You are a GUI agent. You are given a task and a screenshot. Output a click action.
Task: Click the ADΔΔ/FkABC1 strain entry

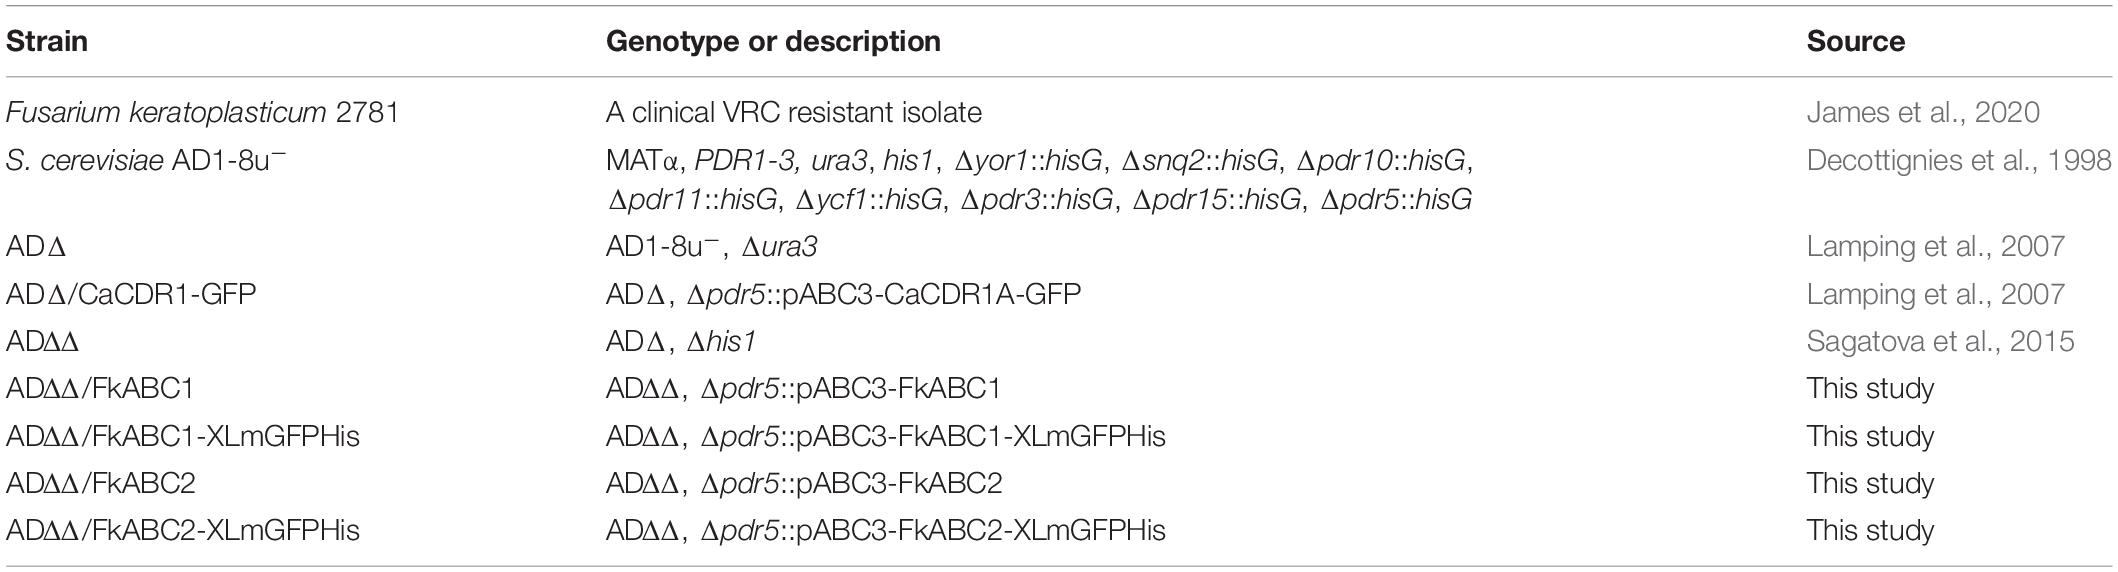(x=100, y=388)
